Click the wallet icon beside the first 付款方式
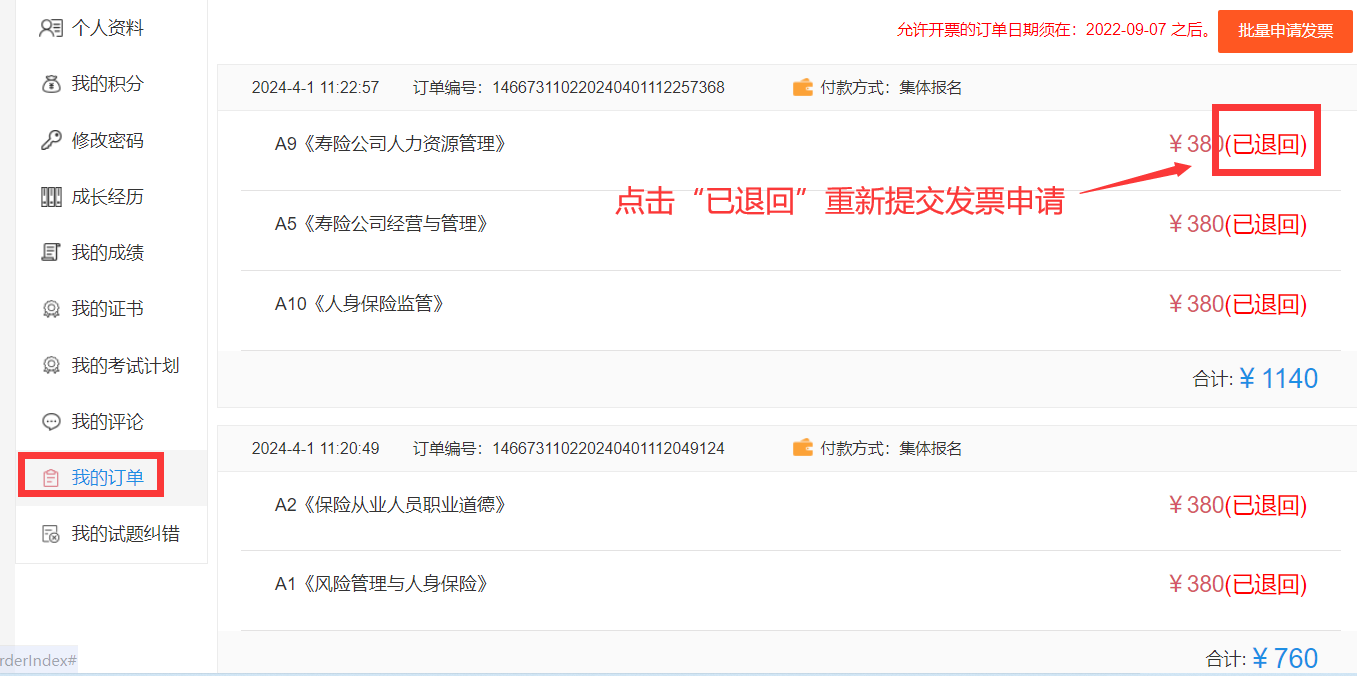 pos(801,87)
